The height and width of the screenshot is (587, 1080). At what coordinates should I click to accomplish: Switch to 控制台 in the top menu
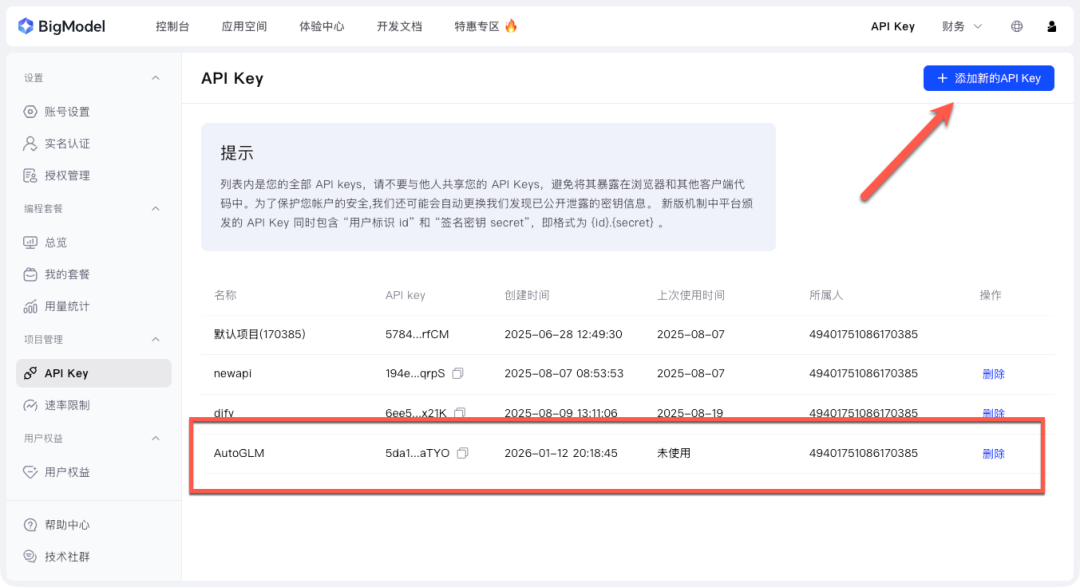(172, 26)
